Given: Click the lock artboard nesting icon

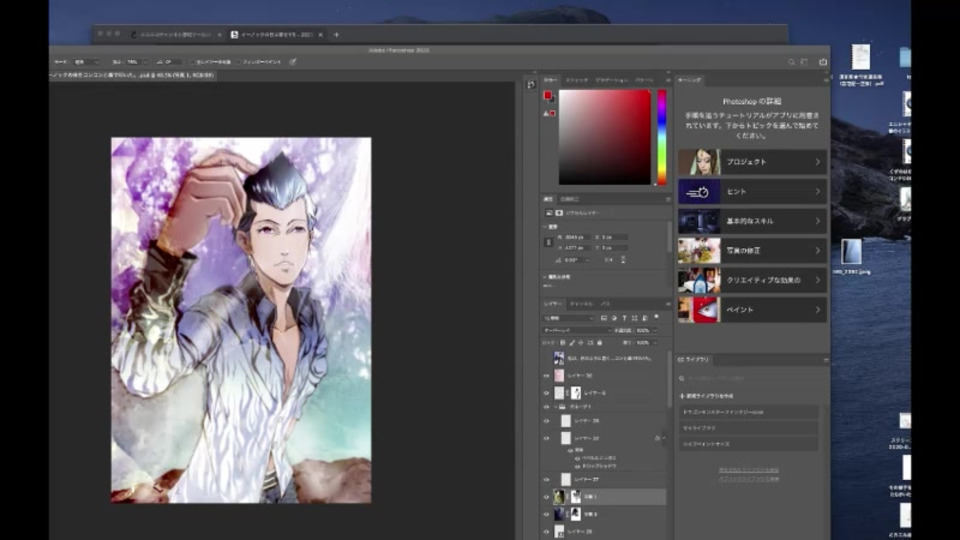Looking at the screenshot, I should (590, 343).
